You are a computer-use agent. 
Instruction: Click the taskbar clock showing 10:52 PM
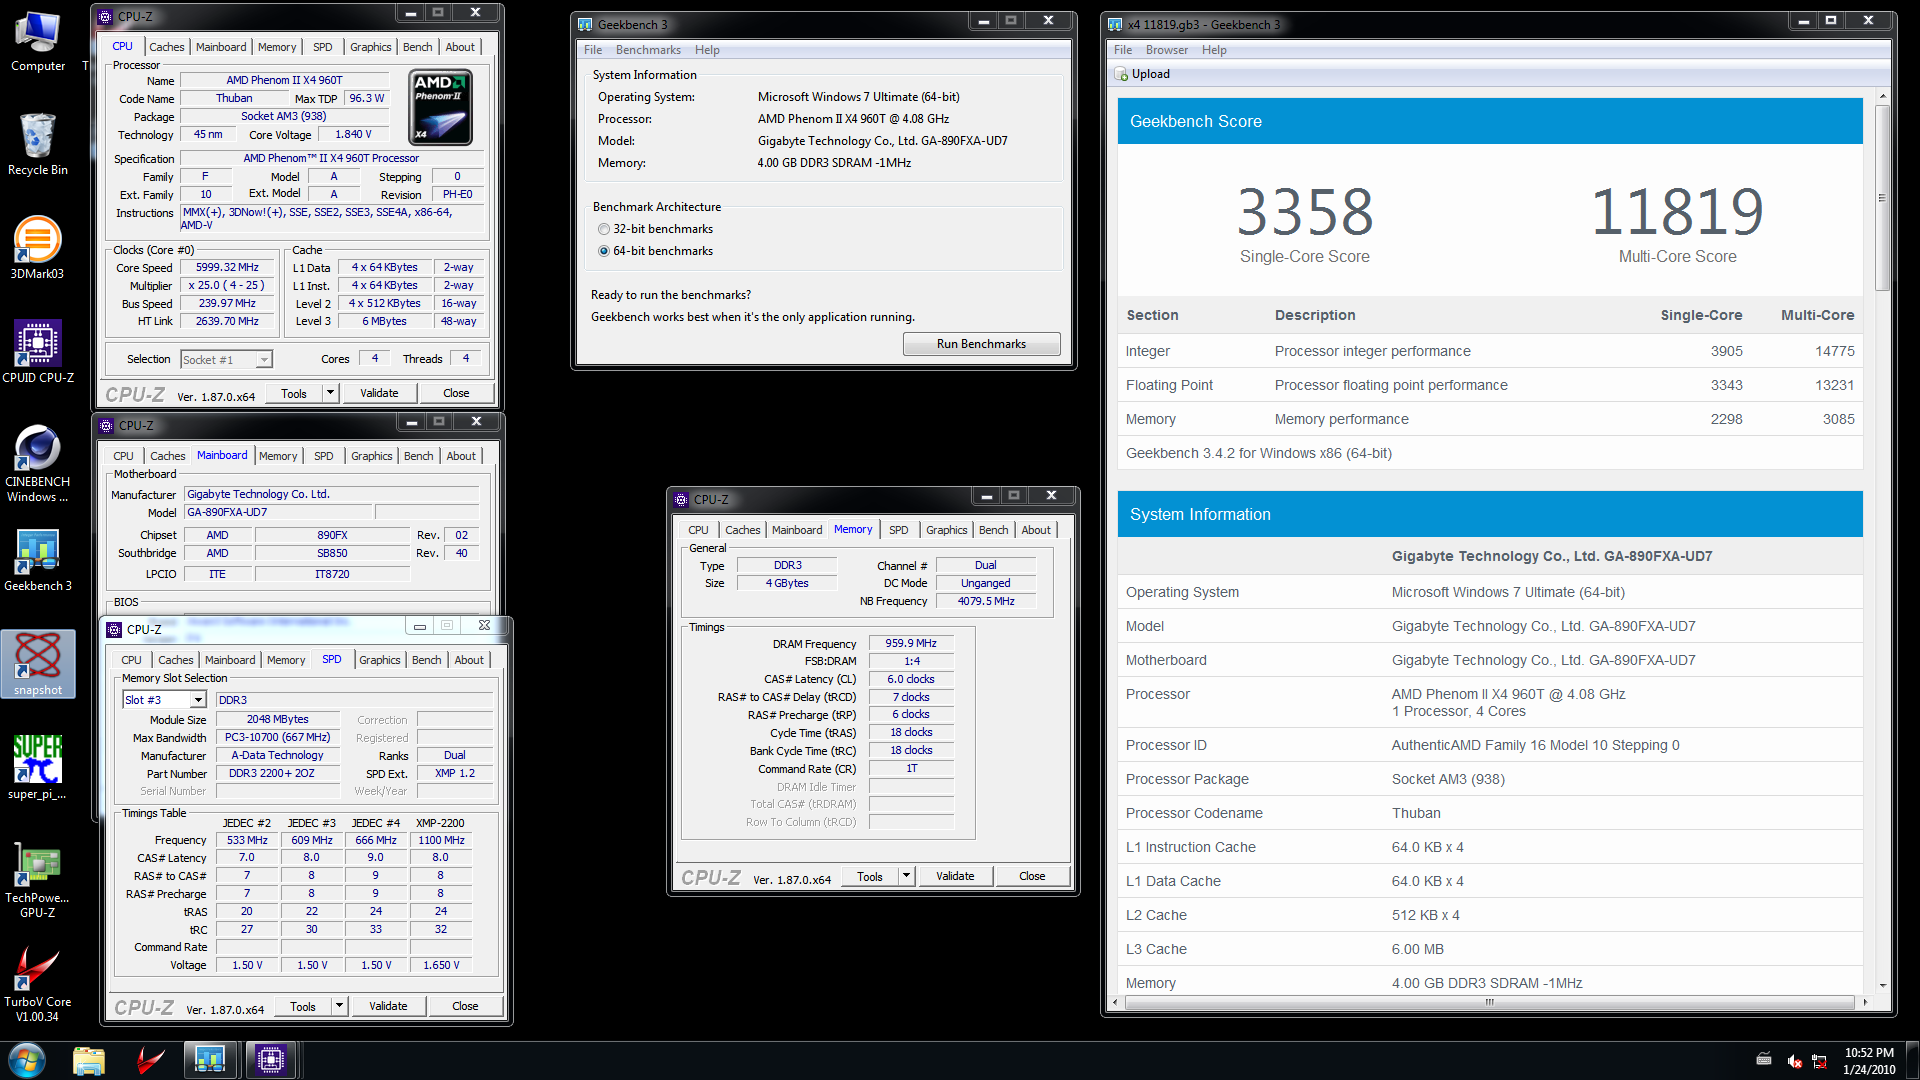pyautogui.click(x=1868, y=1060)
